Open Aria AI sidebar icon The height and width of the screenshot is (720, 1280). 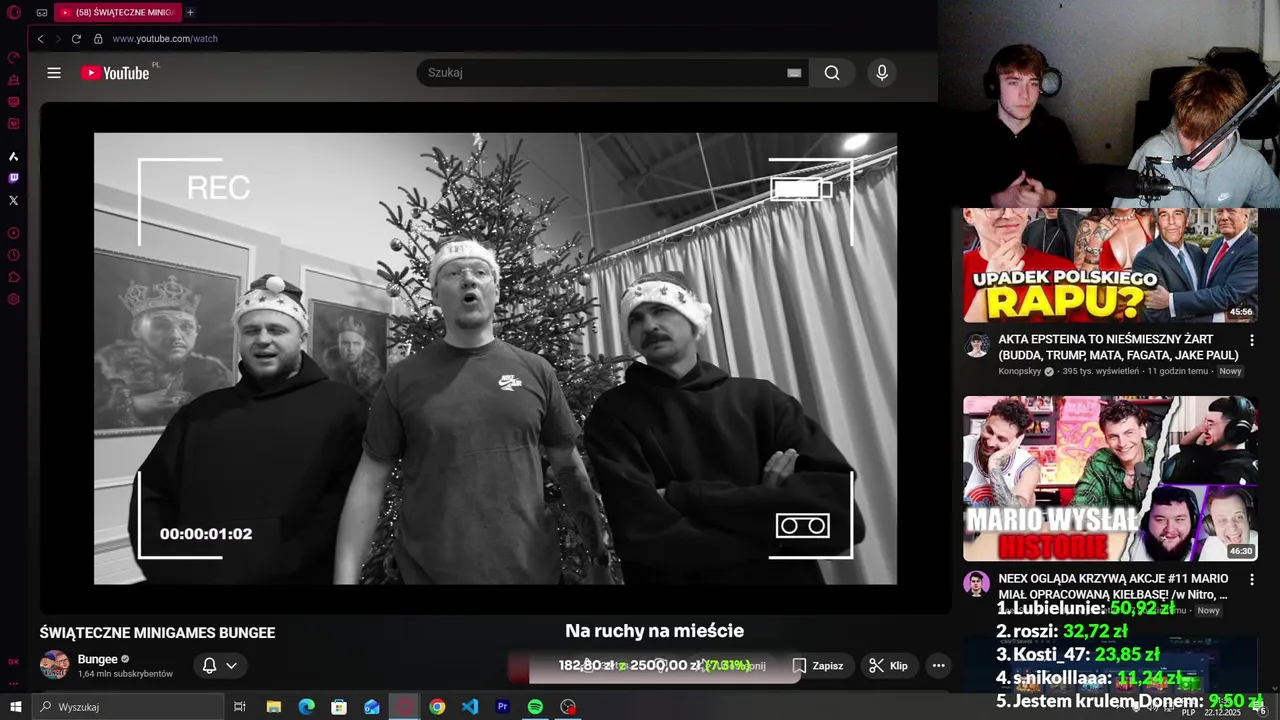click(x=14, y=156)
